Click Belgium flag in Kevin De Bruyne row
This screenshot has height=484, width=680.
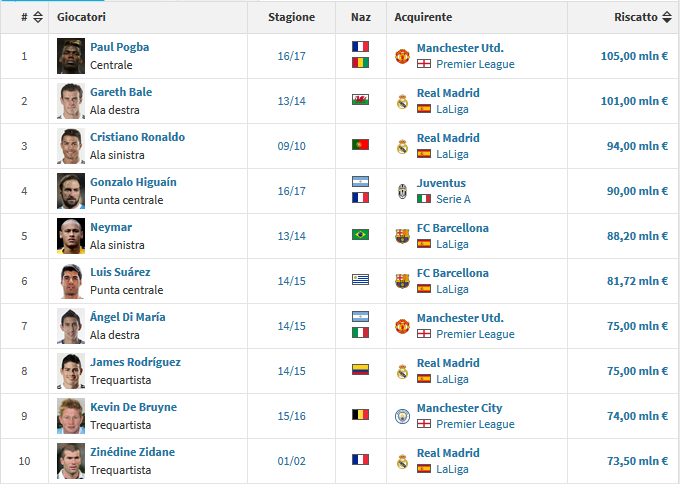pyautogui.click(x=360, y=416)
